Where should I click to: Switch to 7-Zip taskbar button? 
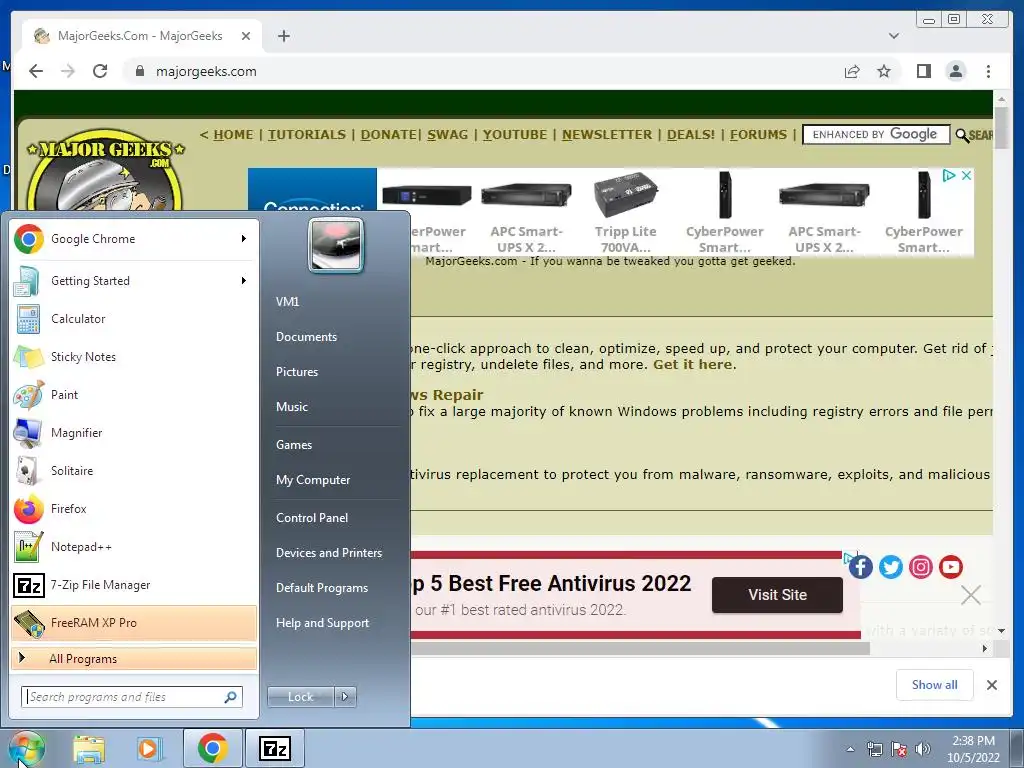pos(275,748)
